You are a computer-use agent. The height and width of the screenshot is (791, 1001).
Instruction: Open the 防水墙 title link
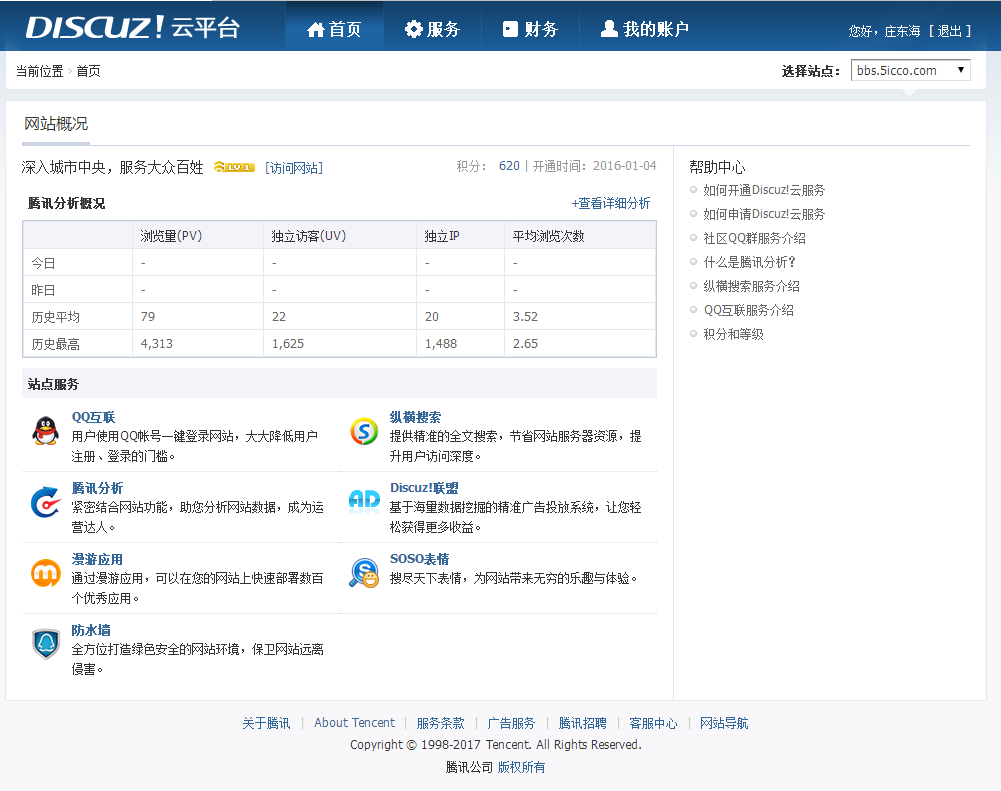(x=91, y=629)
